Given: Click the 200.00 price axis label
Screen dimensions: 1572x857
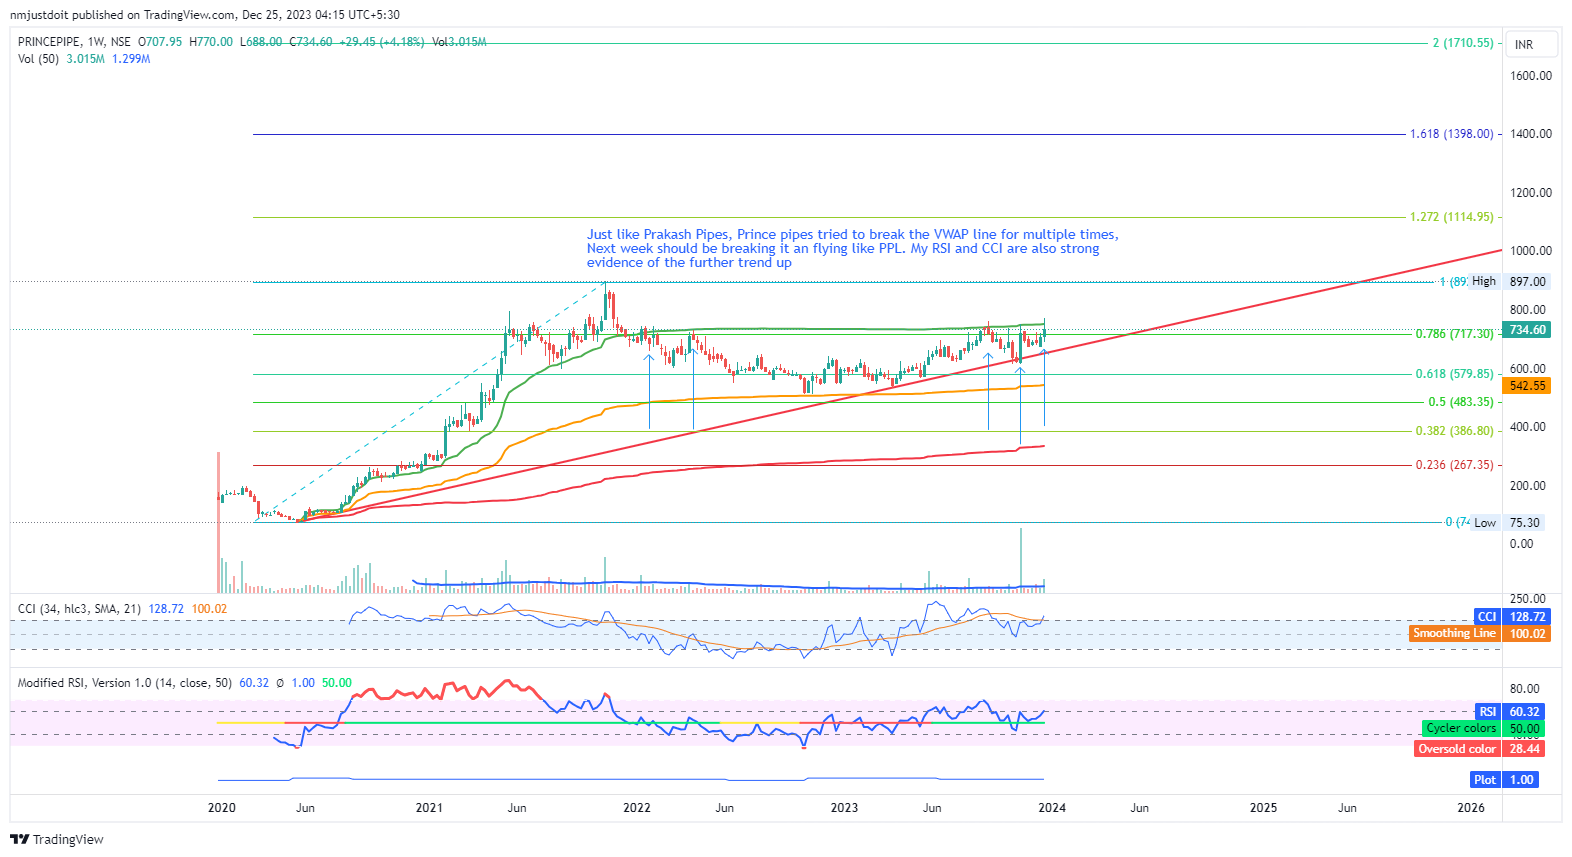Looking at the screenshot, I should point(1527,486).
